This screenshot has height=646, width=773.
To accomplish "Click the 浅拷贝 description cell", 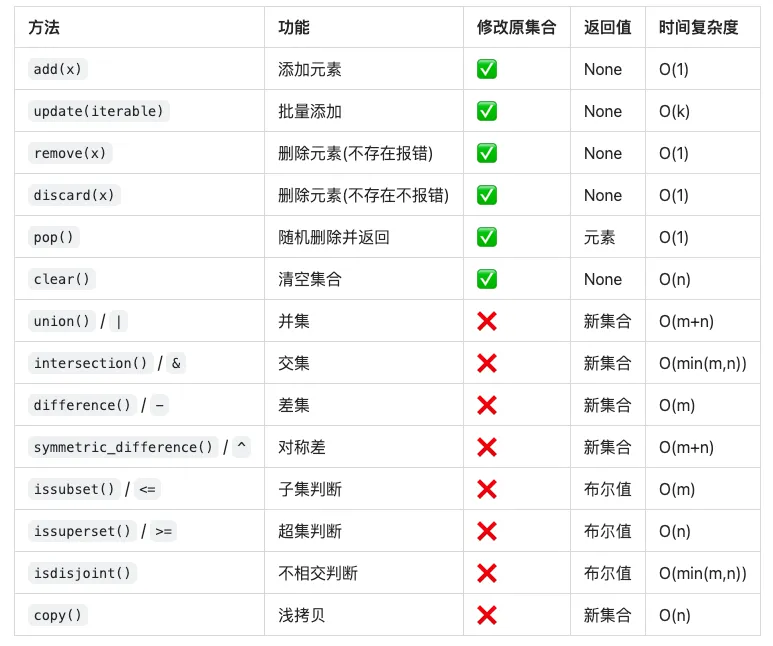I will point(301,615).
